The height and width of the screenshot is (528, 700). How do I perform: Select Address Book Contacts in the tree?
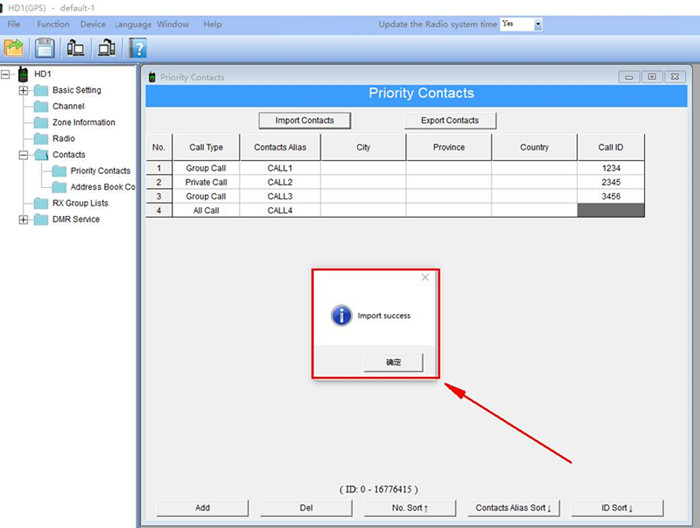tap(102, 187)
